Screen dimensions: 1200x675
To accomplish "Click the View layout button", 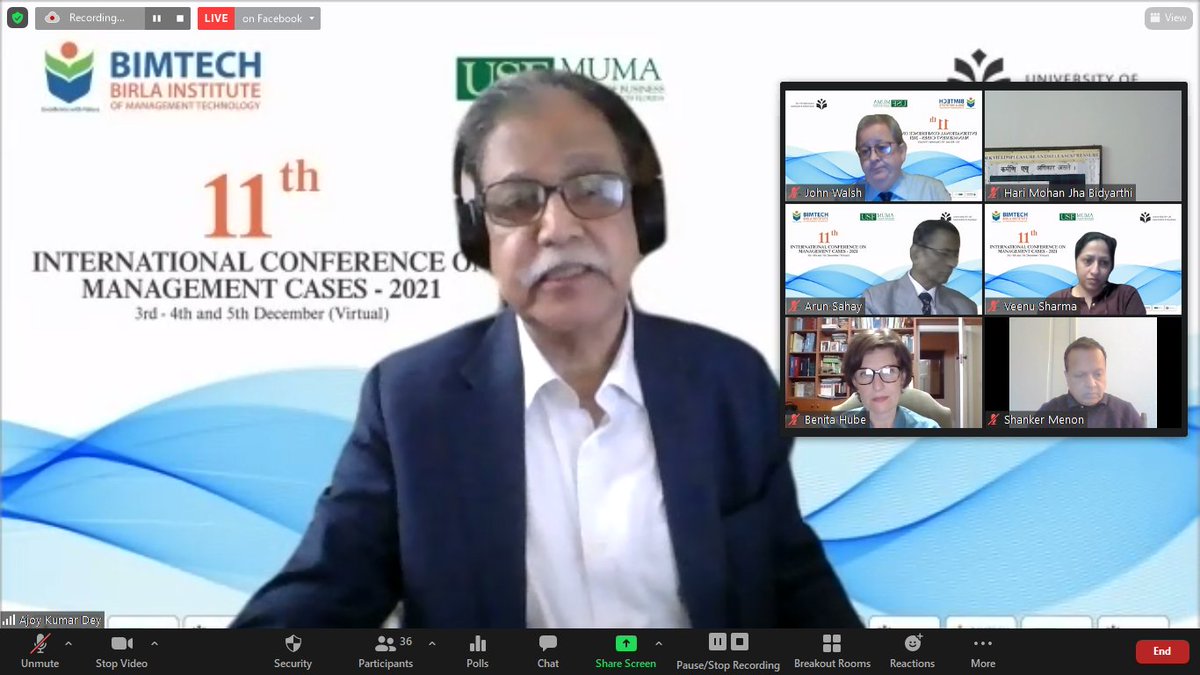I will pos(1167,18).
